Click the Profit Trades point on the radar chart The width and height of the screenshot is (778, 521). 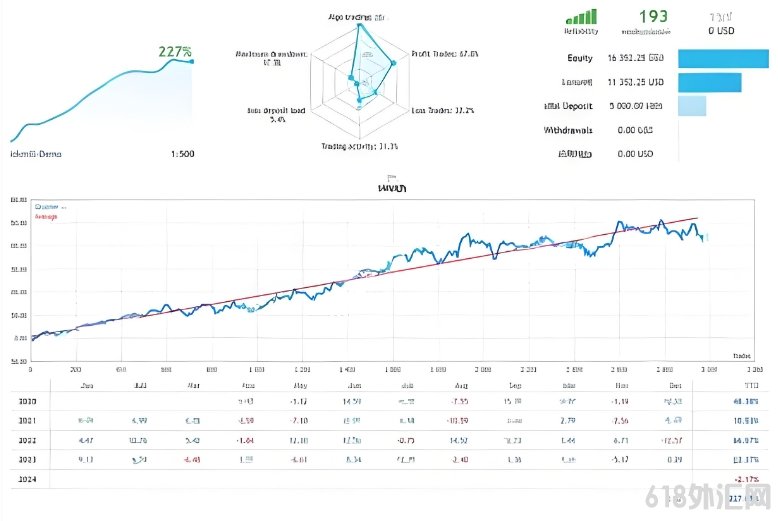[393, 63]
